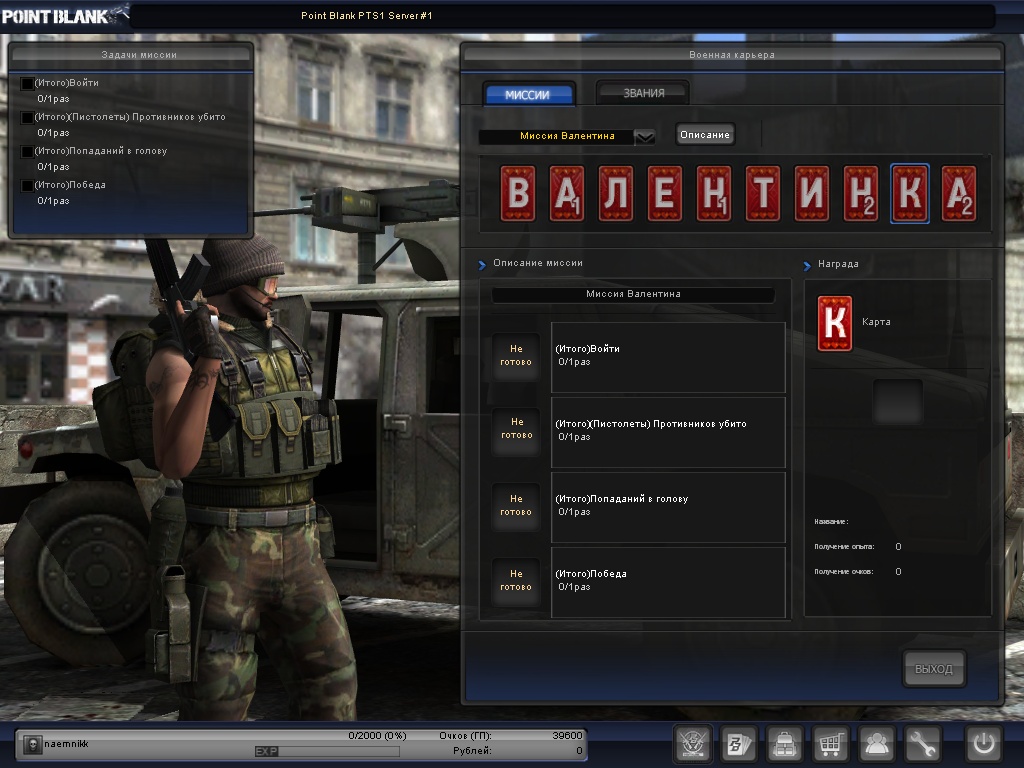
Task: Click the Задачи миссии panel title
Action: click(139, 55)
